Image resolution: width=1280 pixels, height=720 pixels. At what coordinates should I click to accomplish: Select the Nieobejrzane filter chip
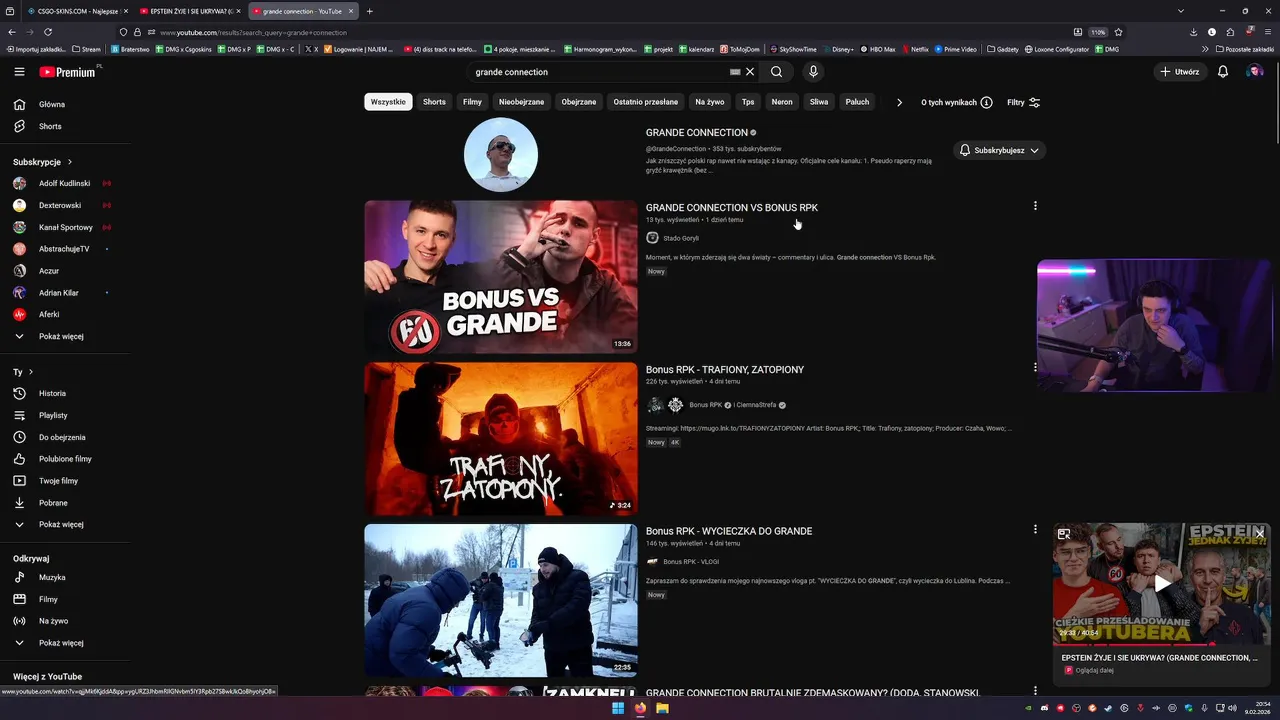(x=522, y=102)
